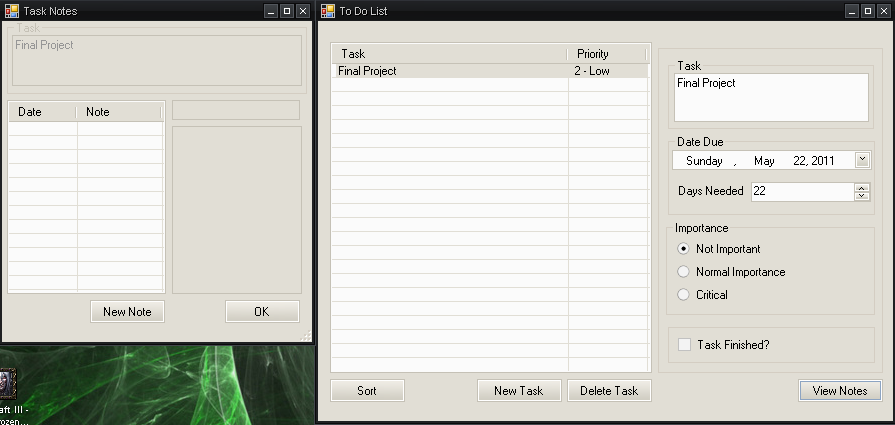Decrease Days Needed with the down arrow
This screenshot has width=895, height=425.
[x=862, y=196]
